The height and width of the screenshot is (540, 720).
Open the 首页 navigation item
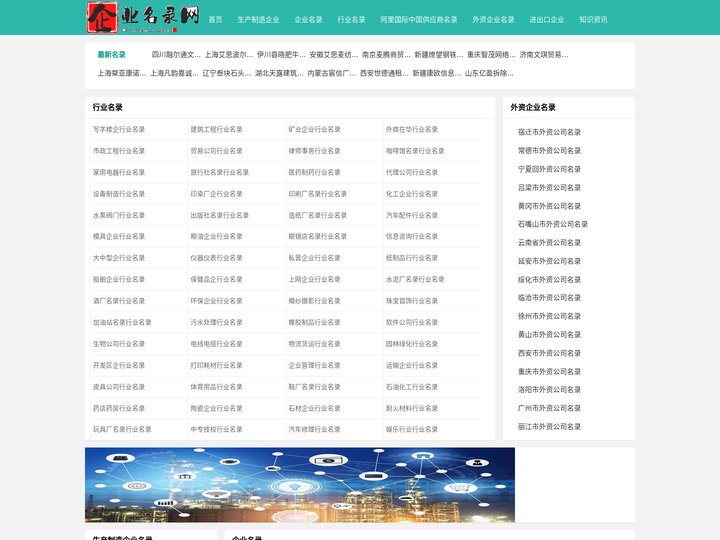click(x=215, y=20)
